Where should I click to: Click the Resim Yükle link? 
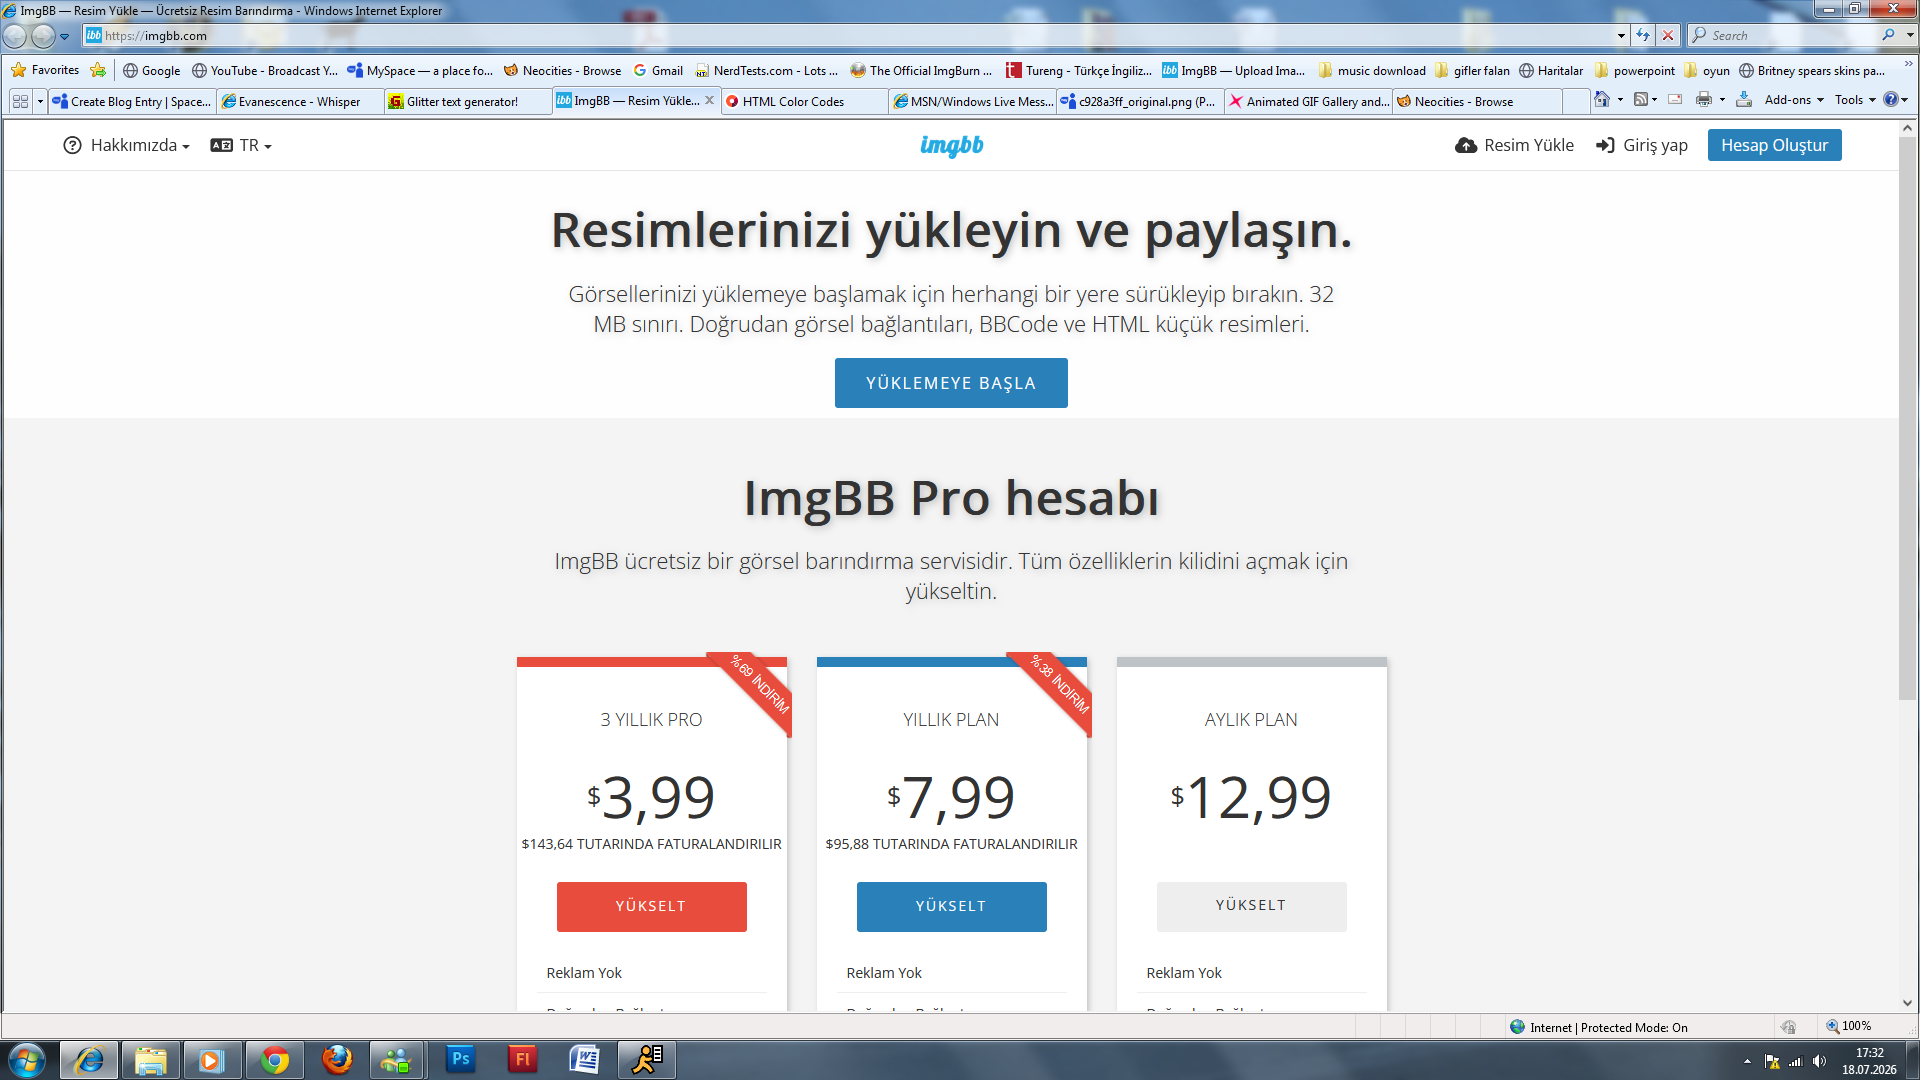[1514, 146]
